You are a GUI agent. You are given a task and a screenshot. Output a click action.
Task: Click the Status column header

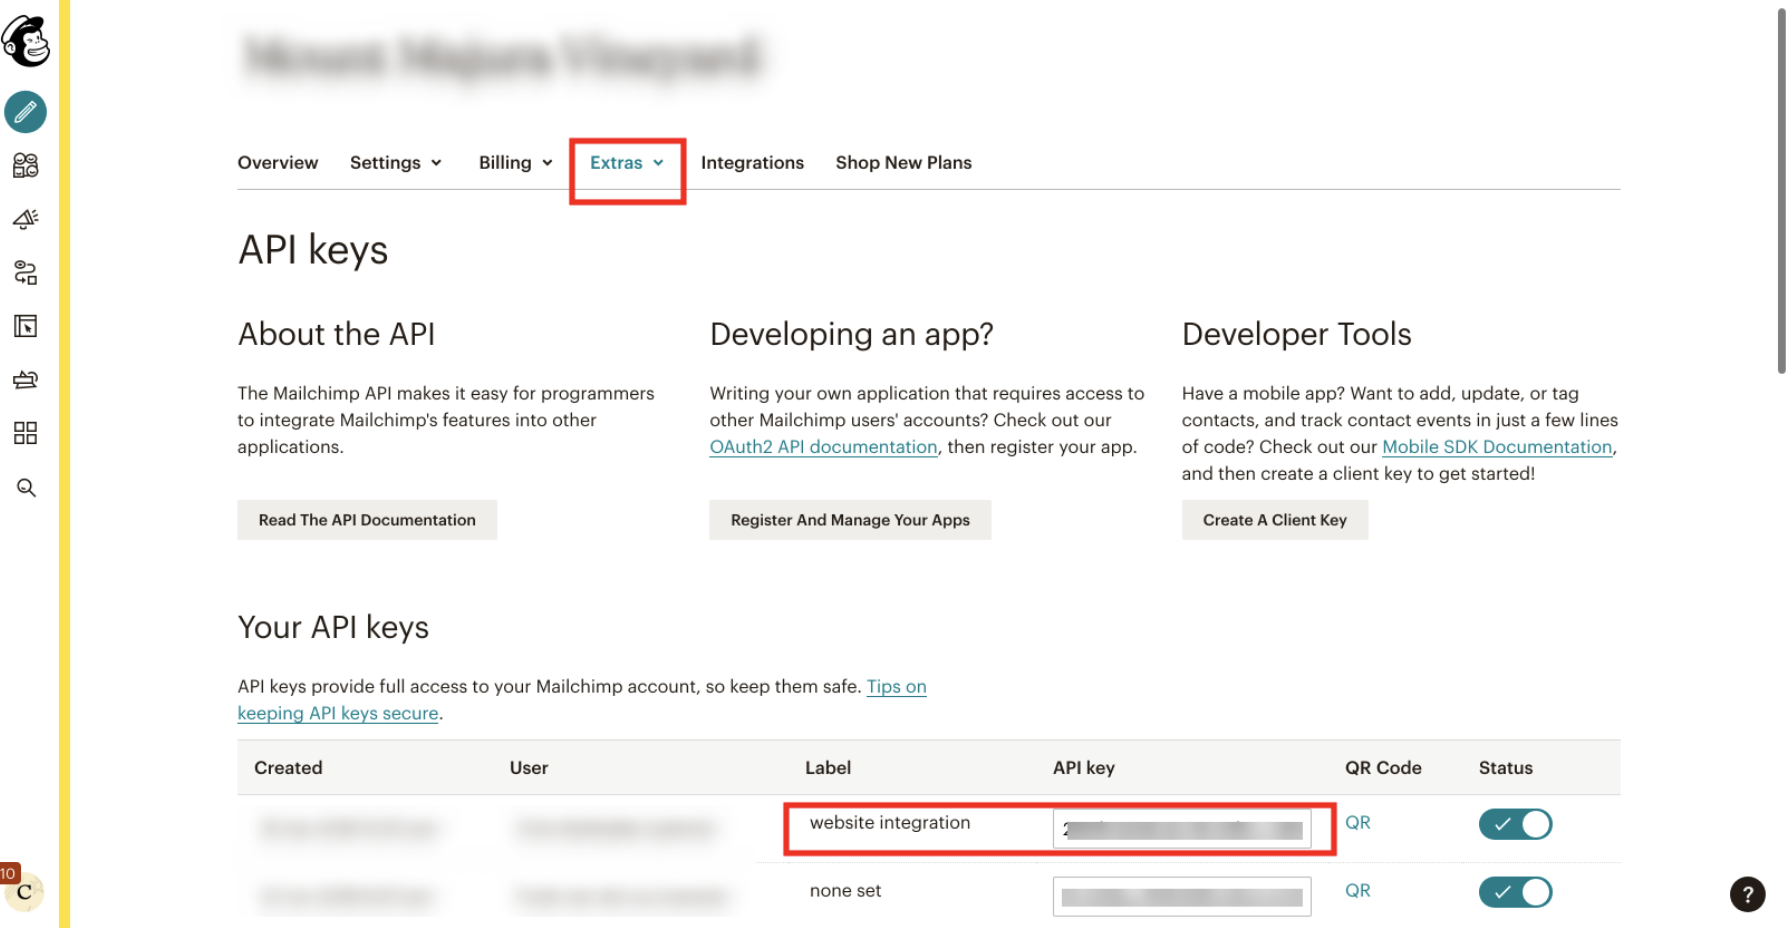tap(1506, 768)
